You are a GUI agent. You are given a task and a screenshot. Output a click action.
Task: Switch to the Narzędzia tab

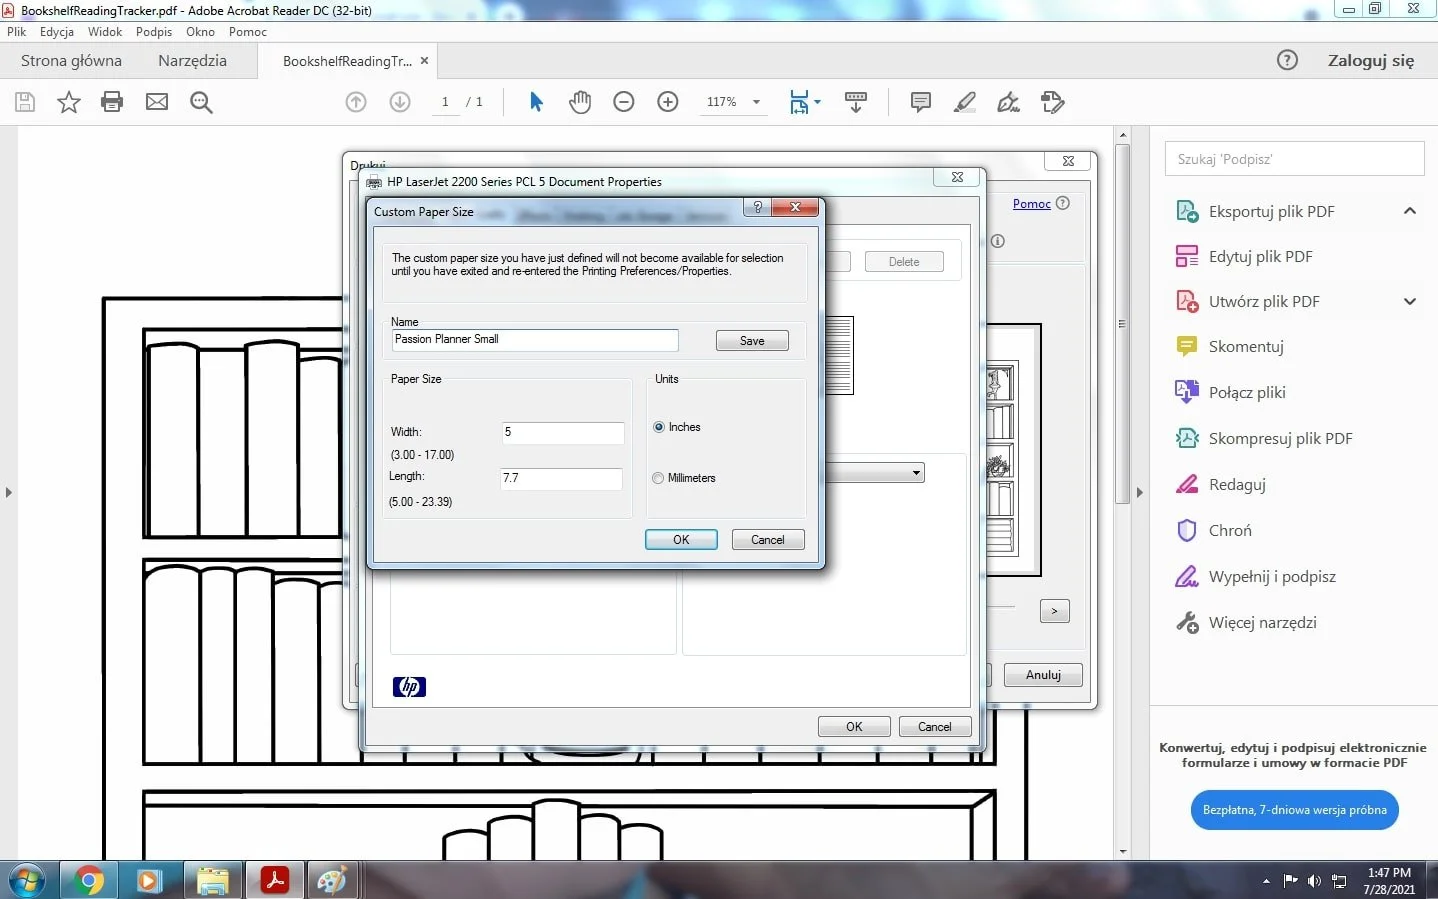(192, 60)
